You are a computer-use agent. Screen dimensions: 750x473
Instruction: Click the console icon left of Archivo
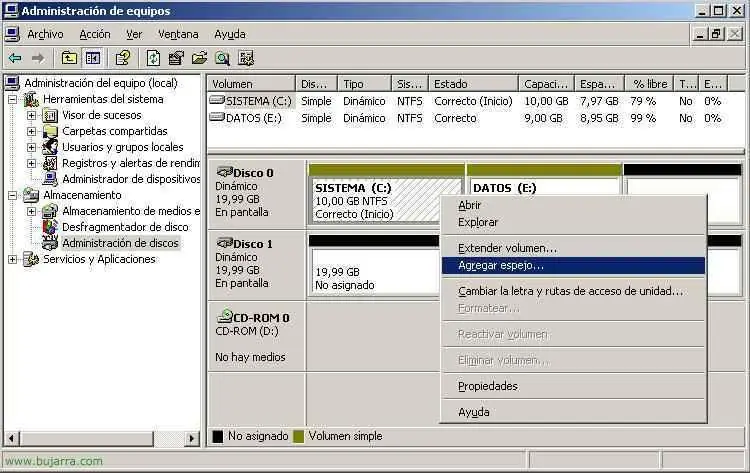12,34
